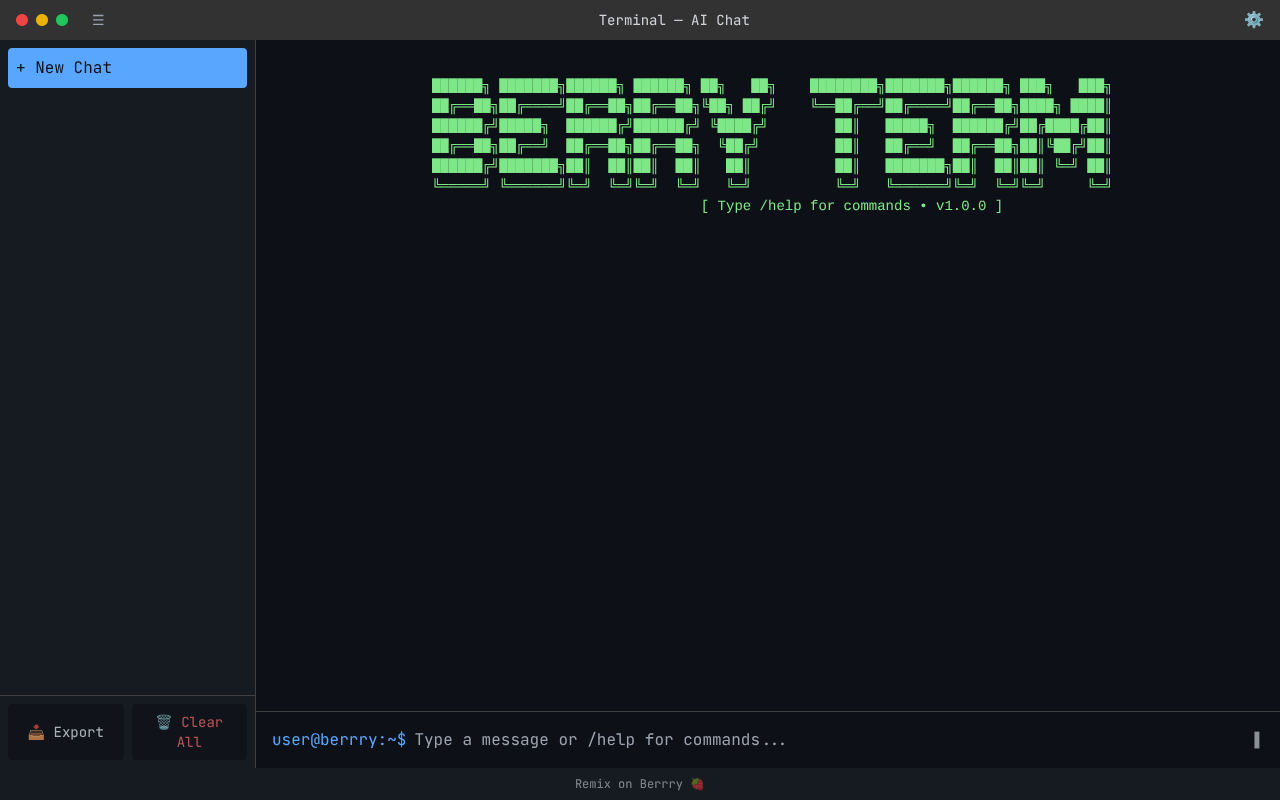Click the green ASCII art banner

770,134
